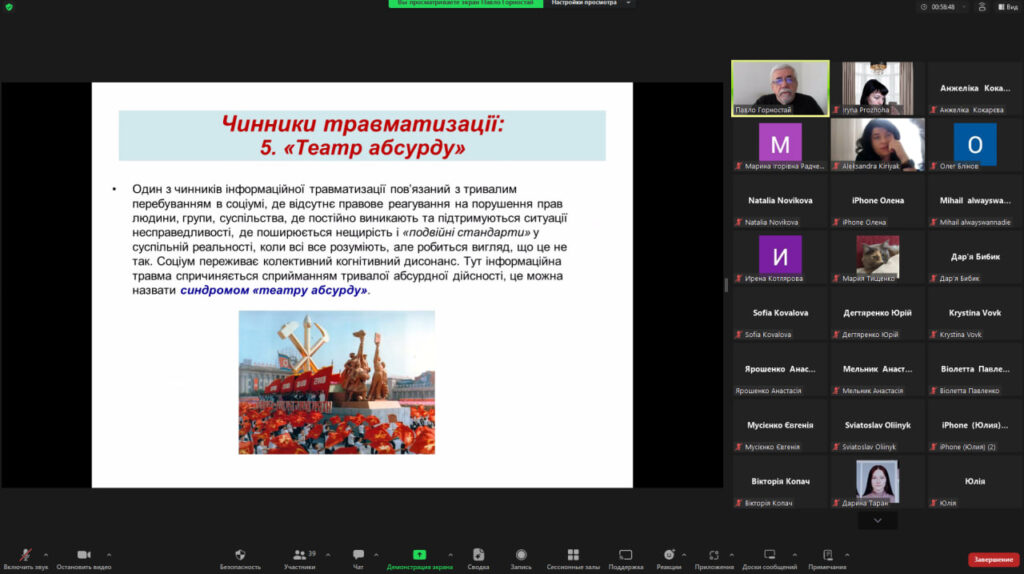
Task: Open the Безопасность security shield icon
Action: tap(240, 555)
